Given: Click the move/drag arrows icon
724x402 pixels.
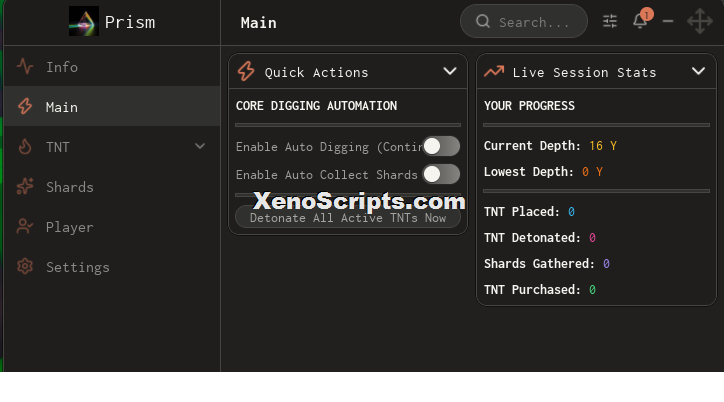Looking at the screenshot, I should tap(700, 21).
